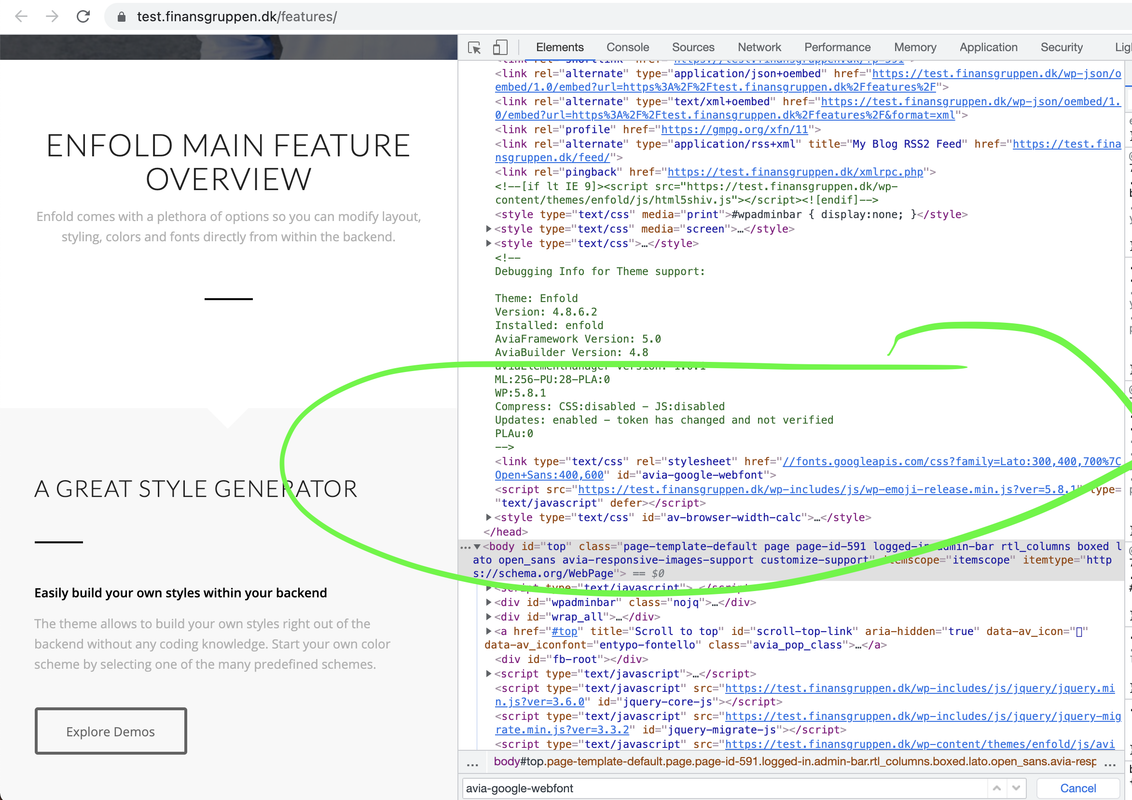Expand the script node below fb-root

click(x=489, y=674)
